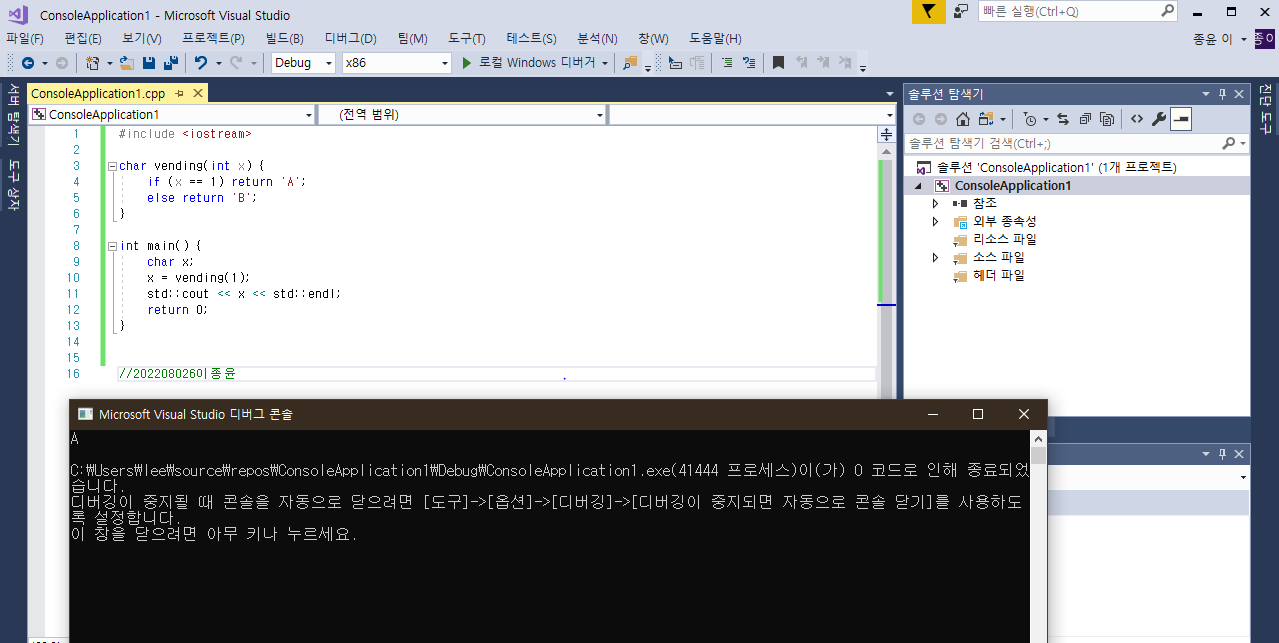Click Sync with Active Document icon
1279x643 pixels.
1063,119
